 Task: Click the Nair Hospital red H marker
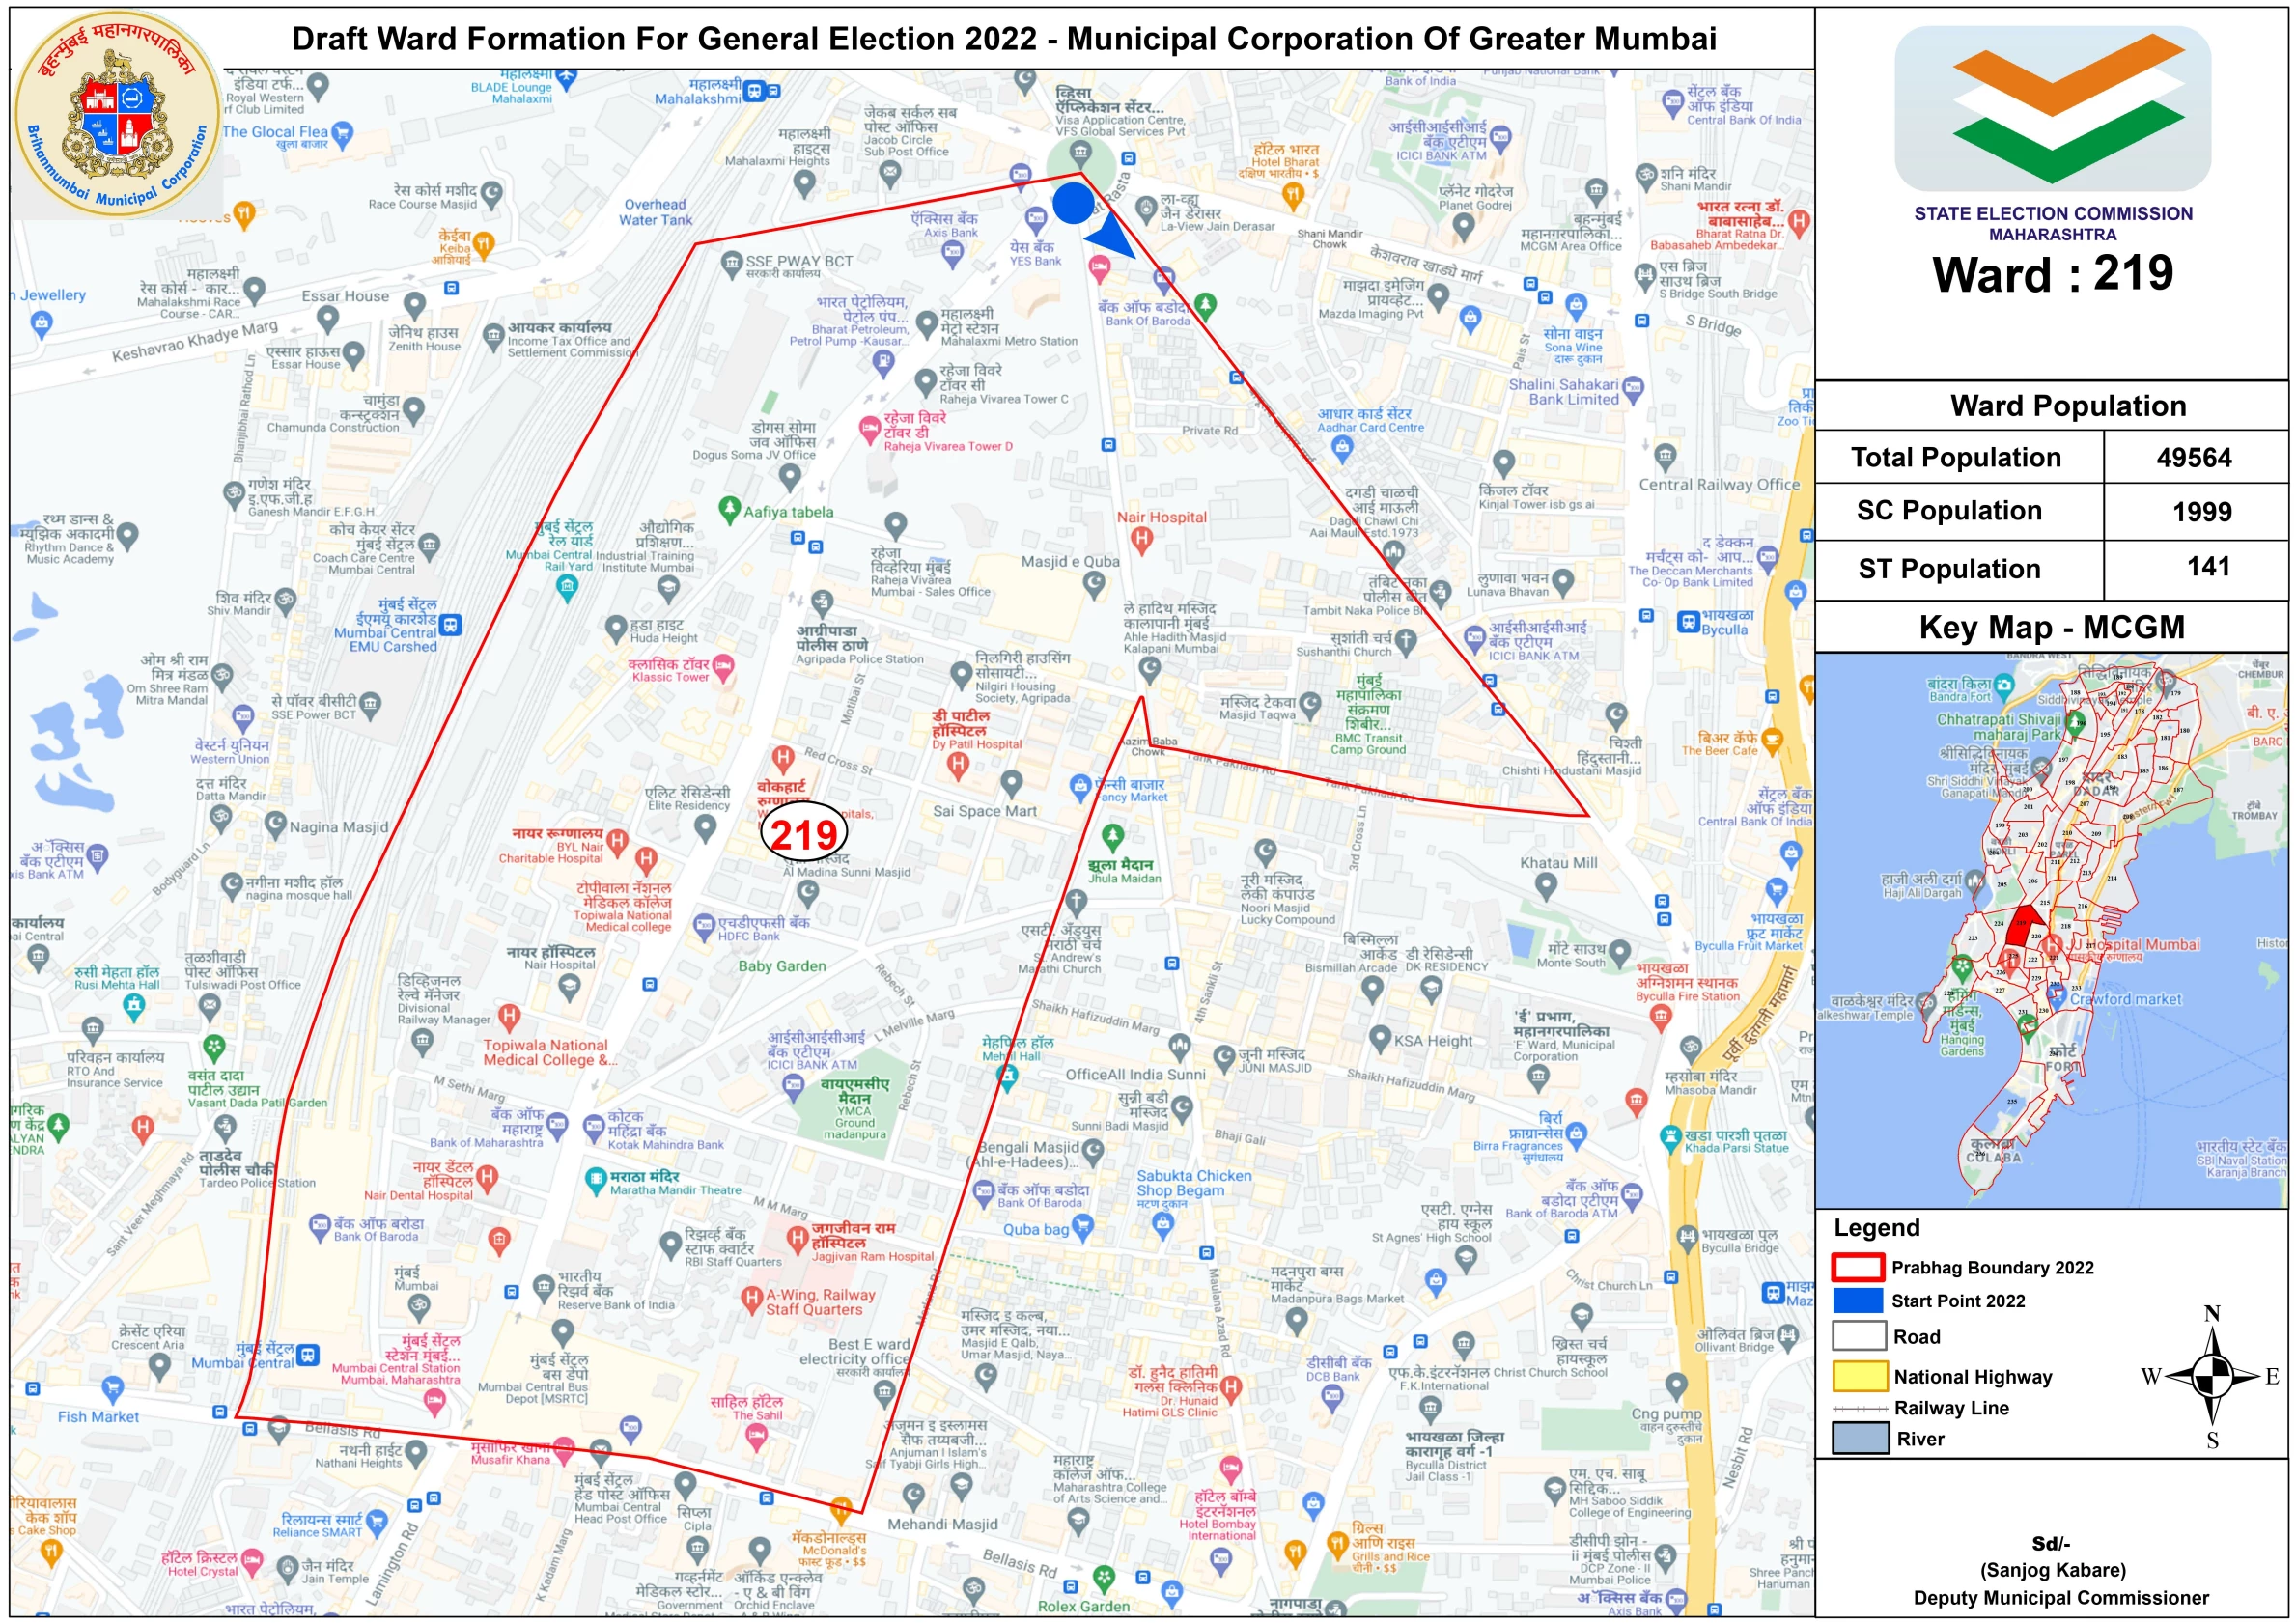[x=1141, y=539]
